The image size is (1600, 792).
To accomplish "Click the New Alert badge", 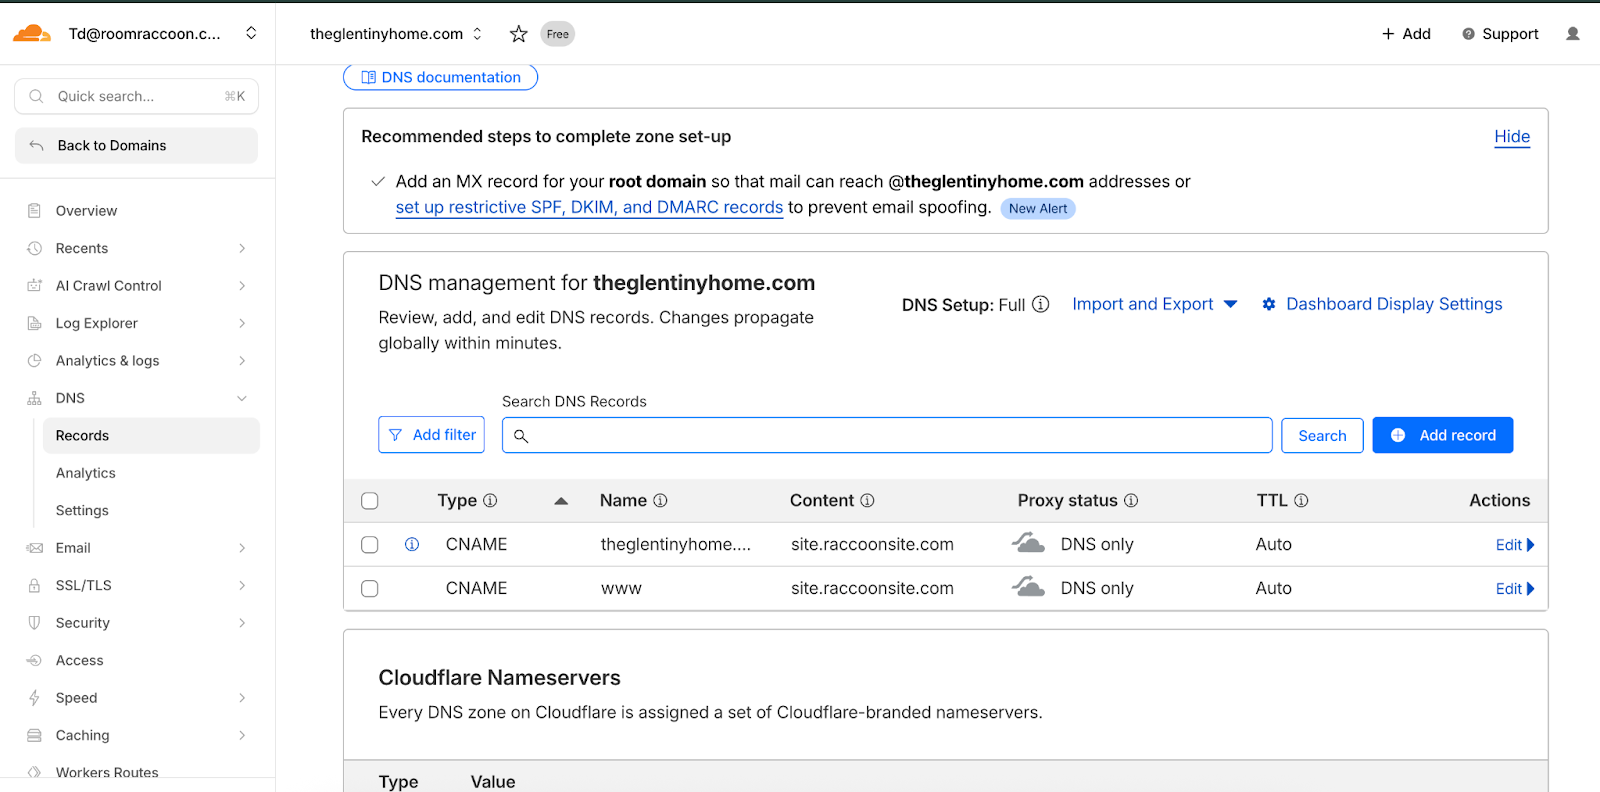I will coord(1038,209).
